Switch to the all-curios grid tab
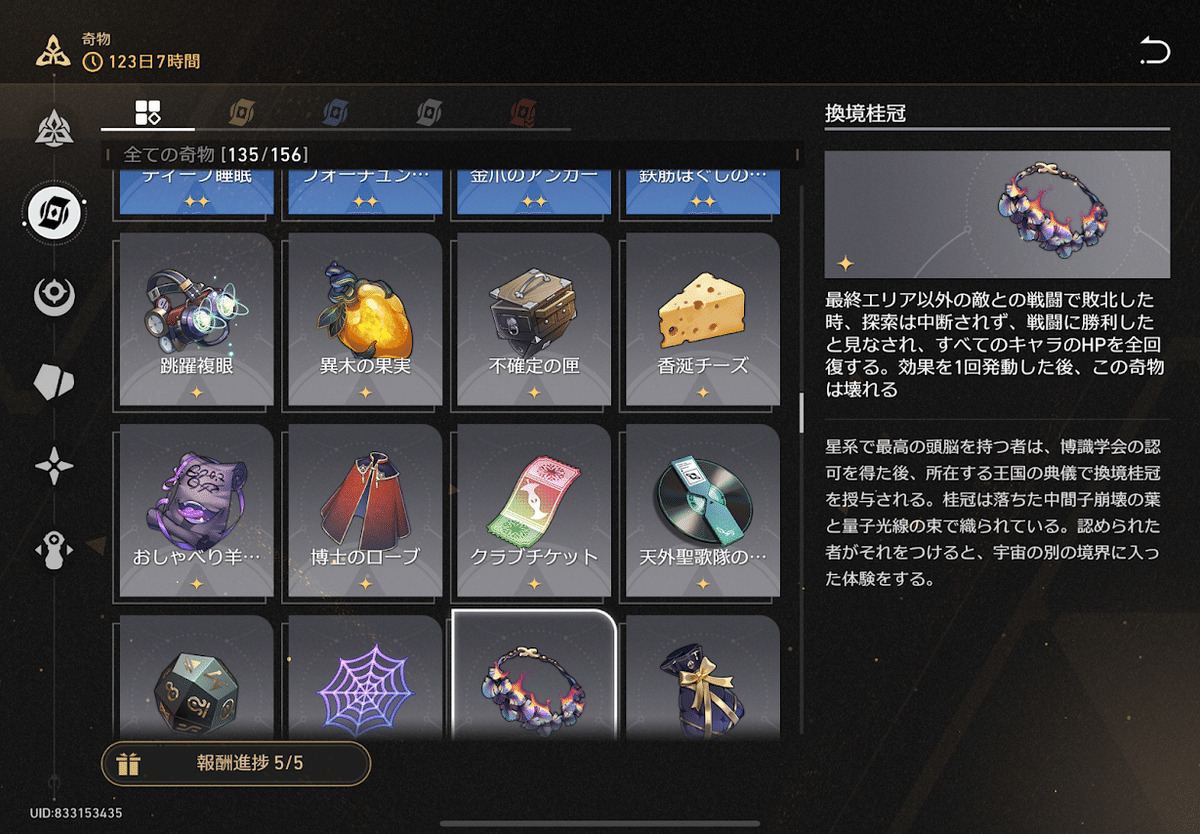The height and width of the screenshot is (834, 1200). [x=148, y=111]
